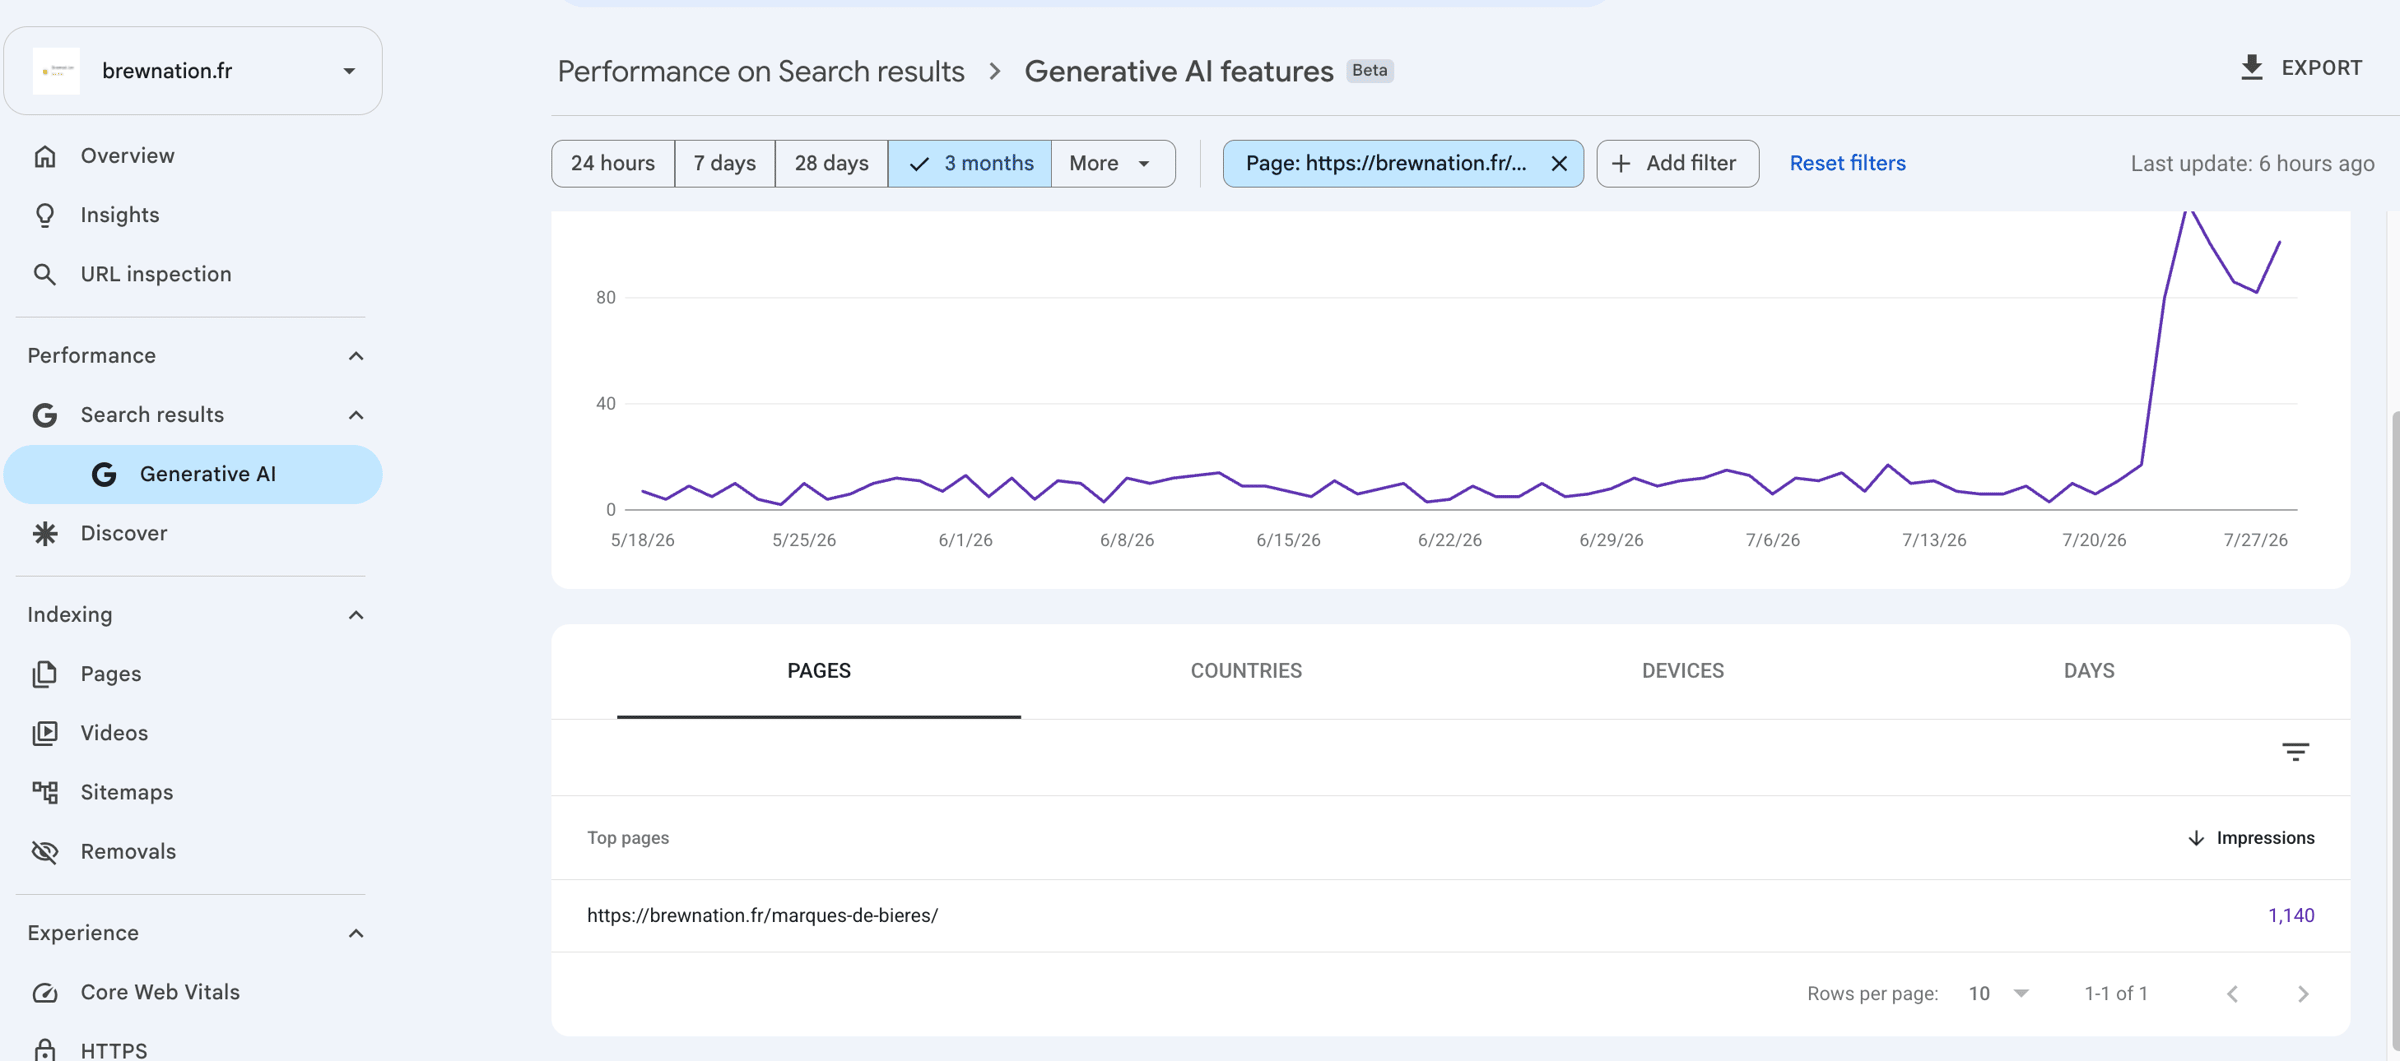Screen dimensions: 2400x1061
Task: Open the Overview home icon
Action: (x=45, y=156)
